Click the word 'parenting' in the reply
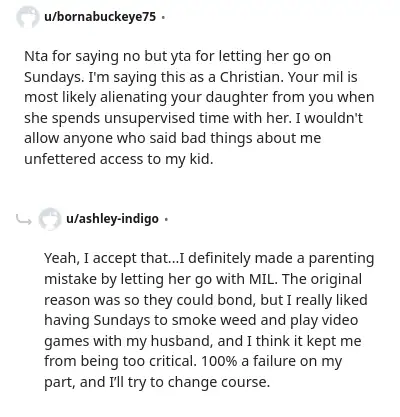 [x=341, y=259]
